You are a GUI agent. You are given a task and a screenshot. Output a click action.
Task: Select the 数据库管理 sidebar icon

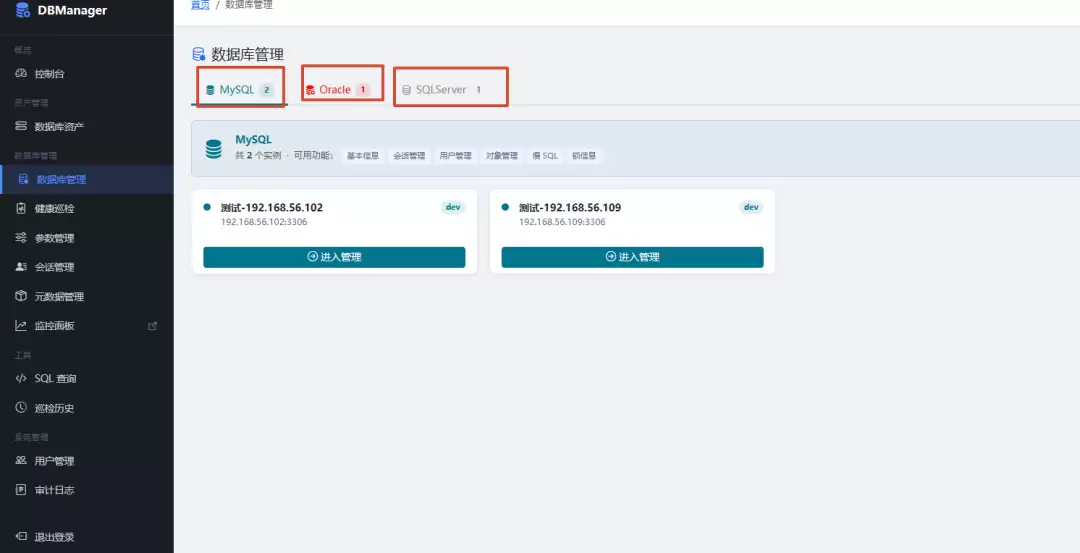[23, 179]
